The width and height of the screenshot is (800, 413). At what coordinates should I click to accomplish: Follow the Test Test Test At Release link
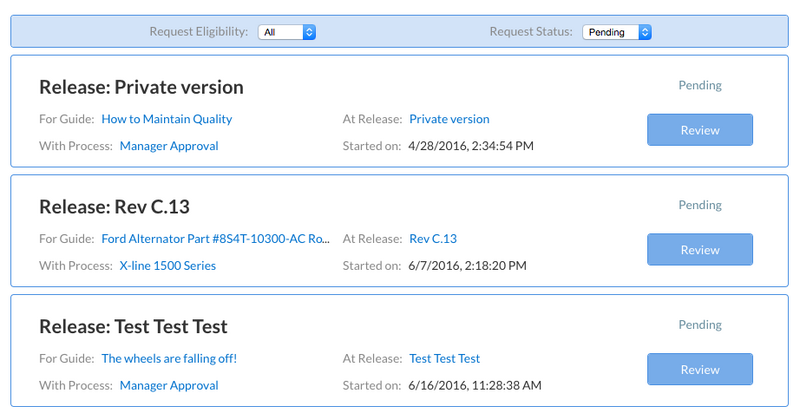tap(444, 359)
